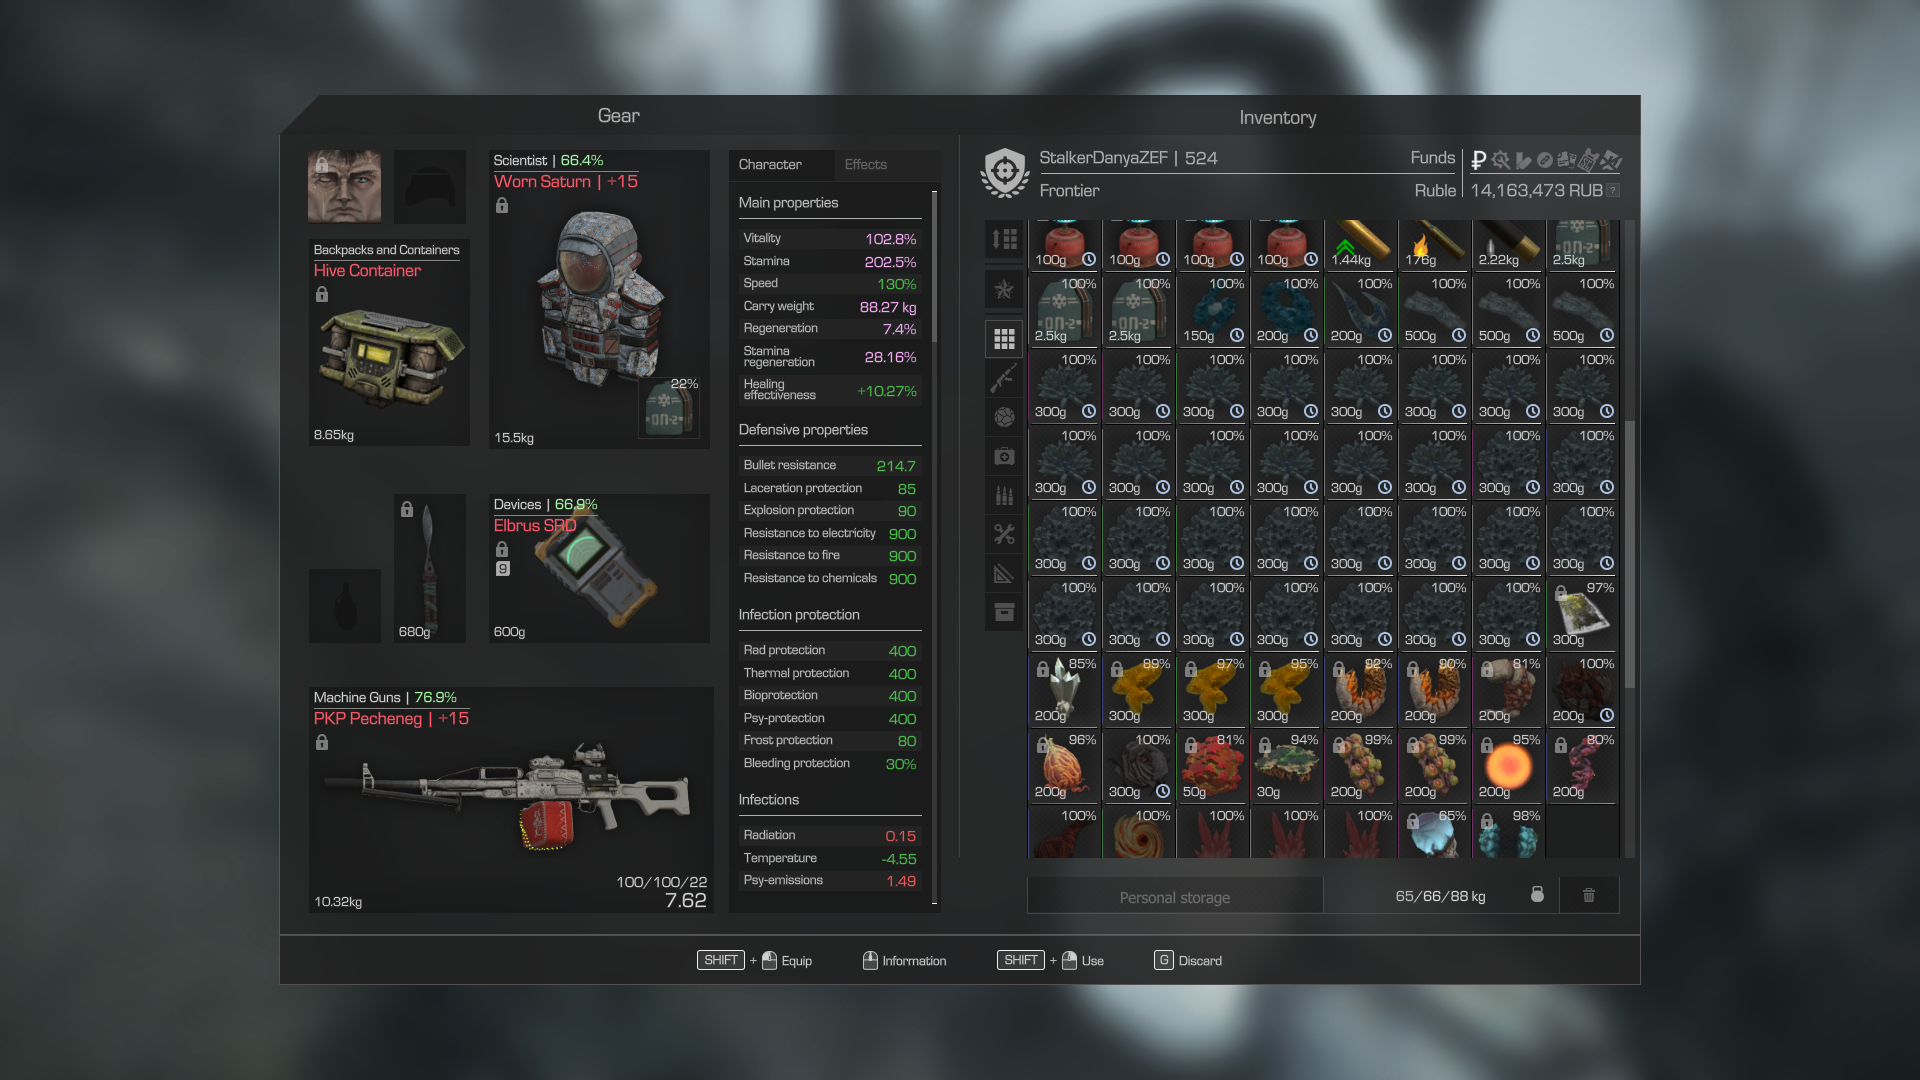Select the pale blue orb artifact 65%
The image size is (1920, 1080).
click(1435, 833)
